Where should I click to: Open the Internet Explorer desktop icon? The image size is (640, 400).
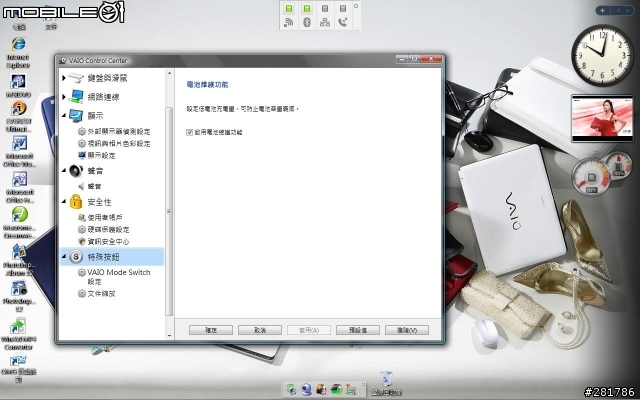18,52
